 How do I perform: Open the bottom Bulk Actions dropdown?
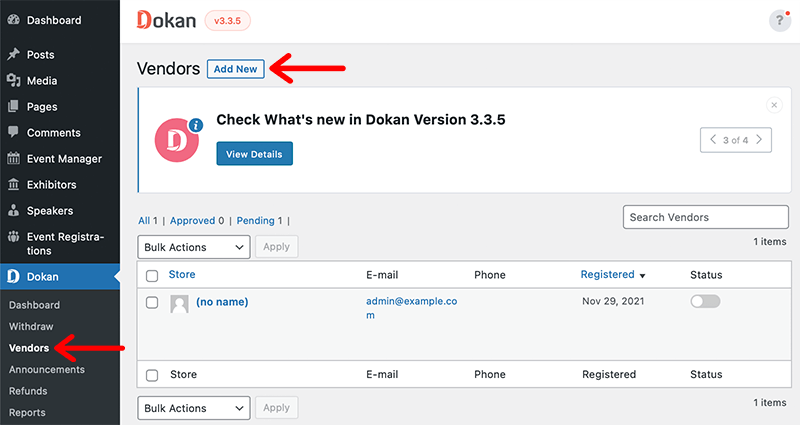[194, 408]
